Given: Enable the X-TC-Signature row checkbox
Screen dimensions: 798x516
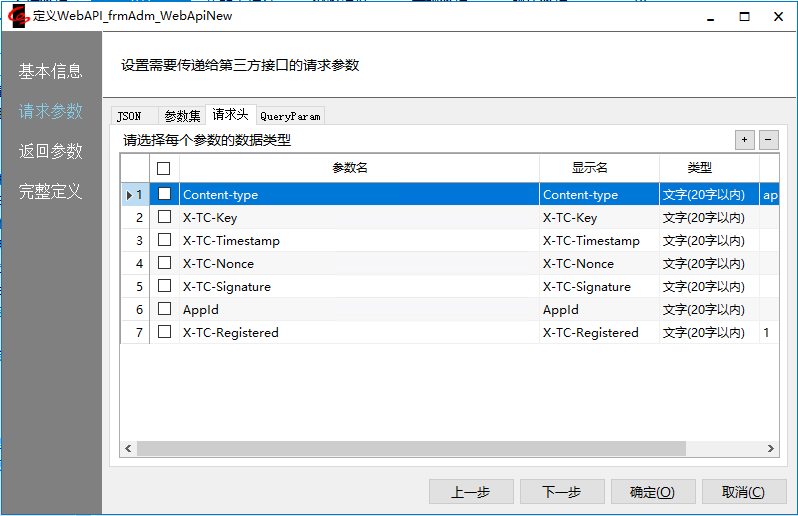Looking at the screenshot, I should (164, 286).
